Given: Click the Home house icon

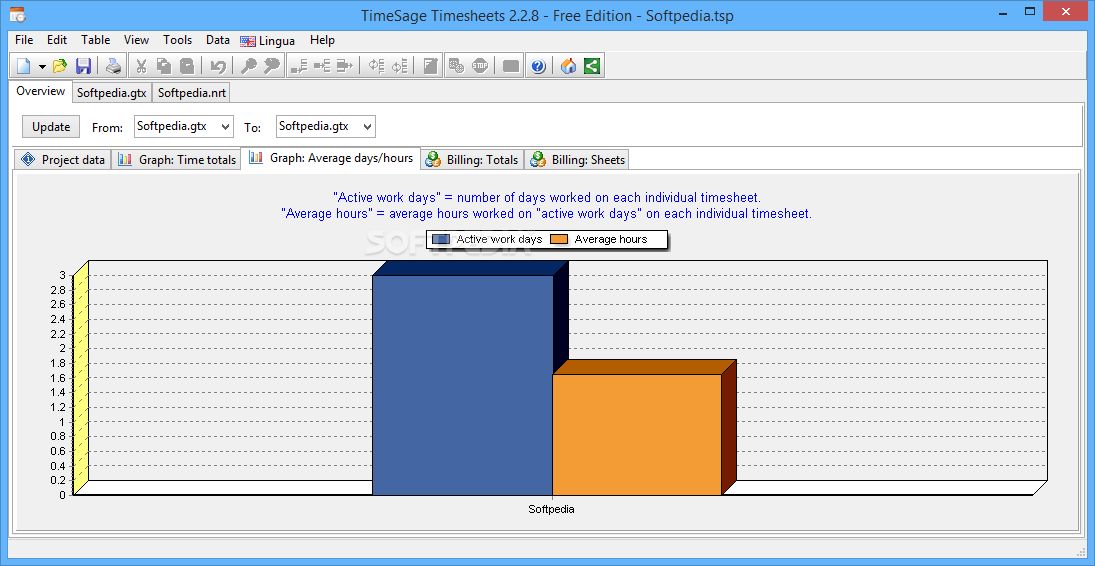Looking at the screenshot, I should 568,66.
